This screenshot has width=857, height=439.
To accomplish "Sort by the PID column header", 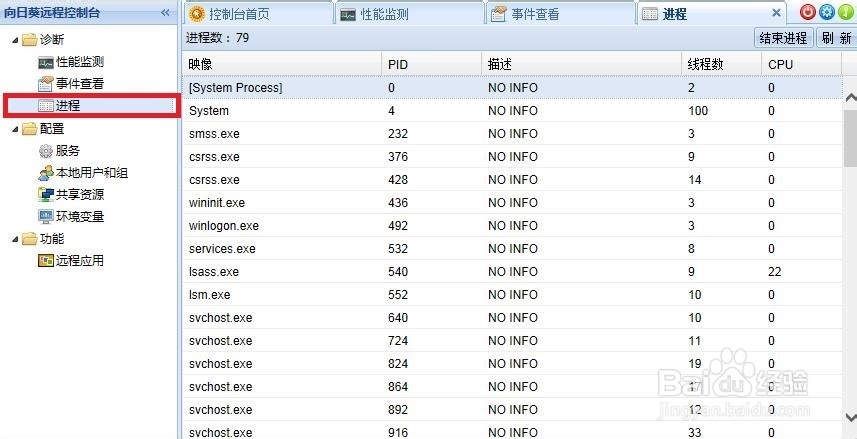I will click(431, 65).
